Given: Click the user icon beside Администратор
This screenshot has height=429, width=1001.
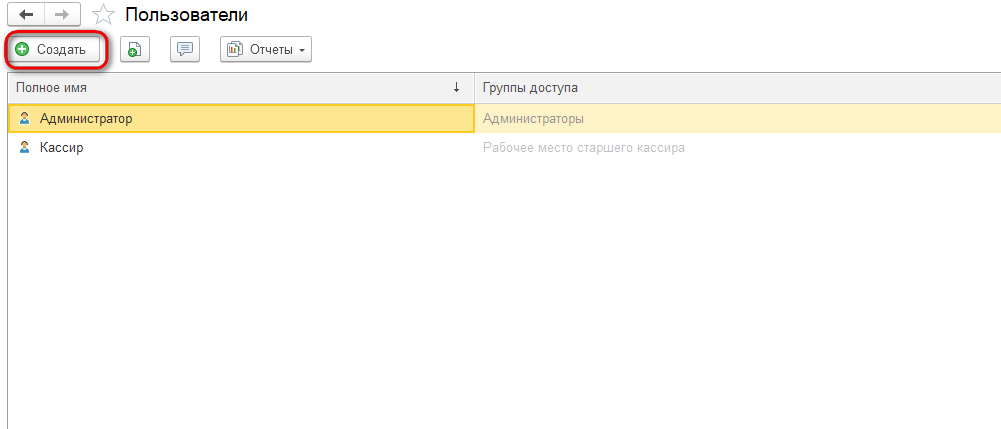Looking at the screenshot, I should (x=24, y=118).
